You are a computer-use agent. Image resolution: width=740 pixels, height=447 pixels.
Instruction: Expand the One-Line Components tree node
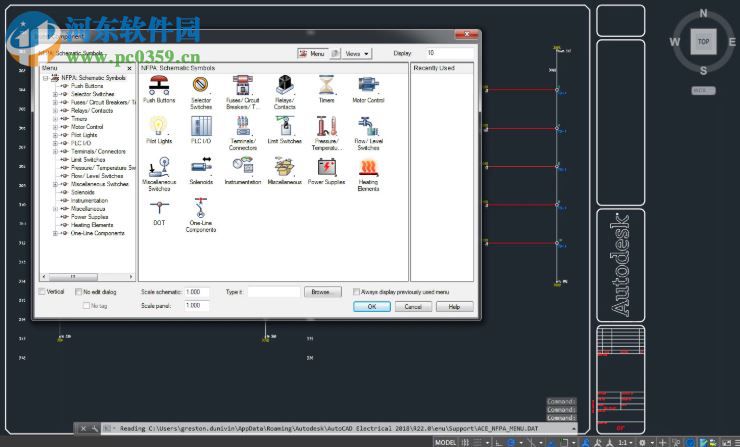(x=55, y=233)
